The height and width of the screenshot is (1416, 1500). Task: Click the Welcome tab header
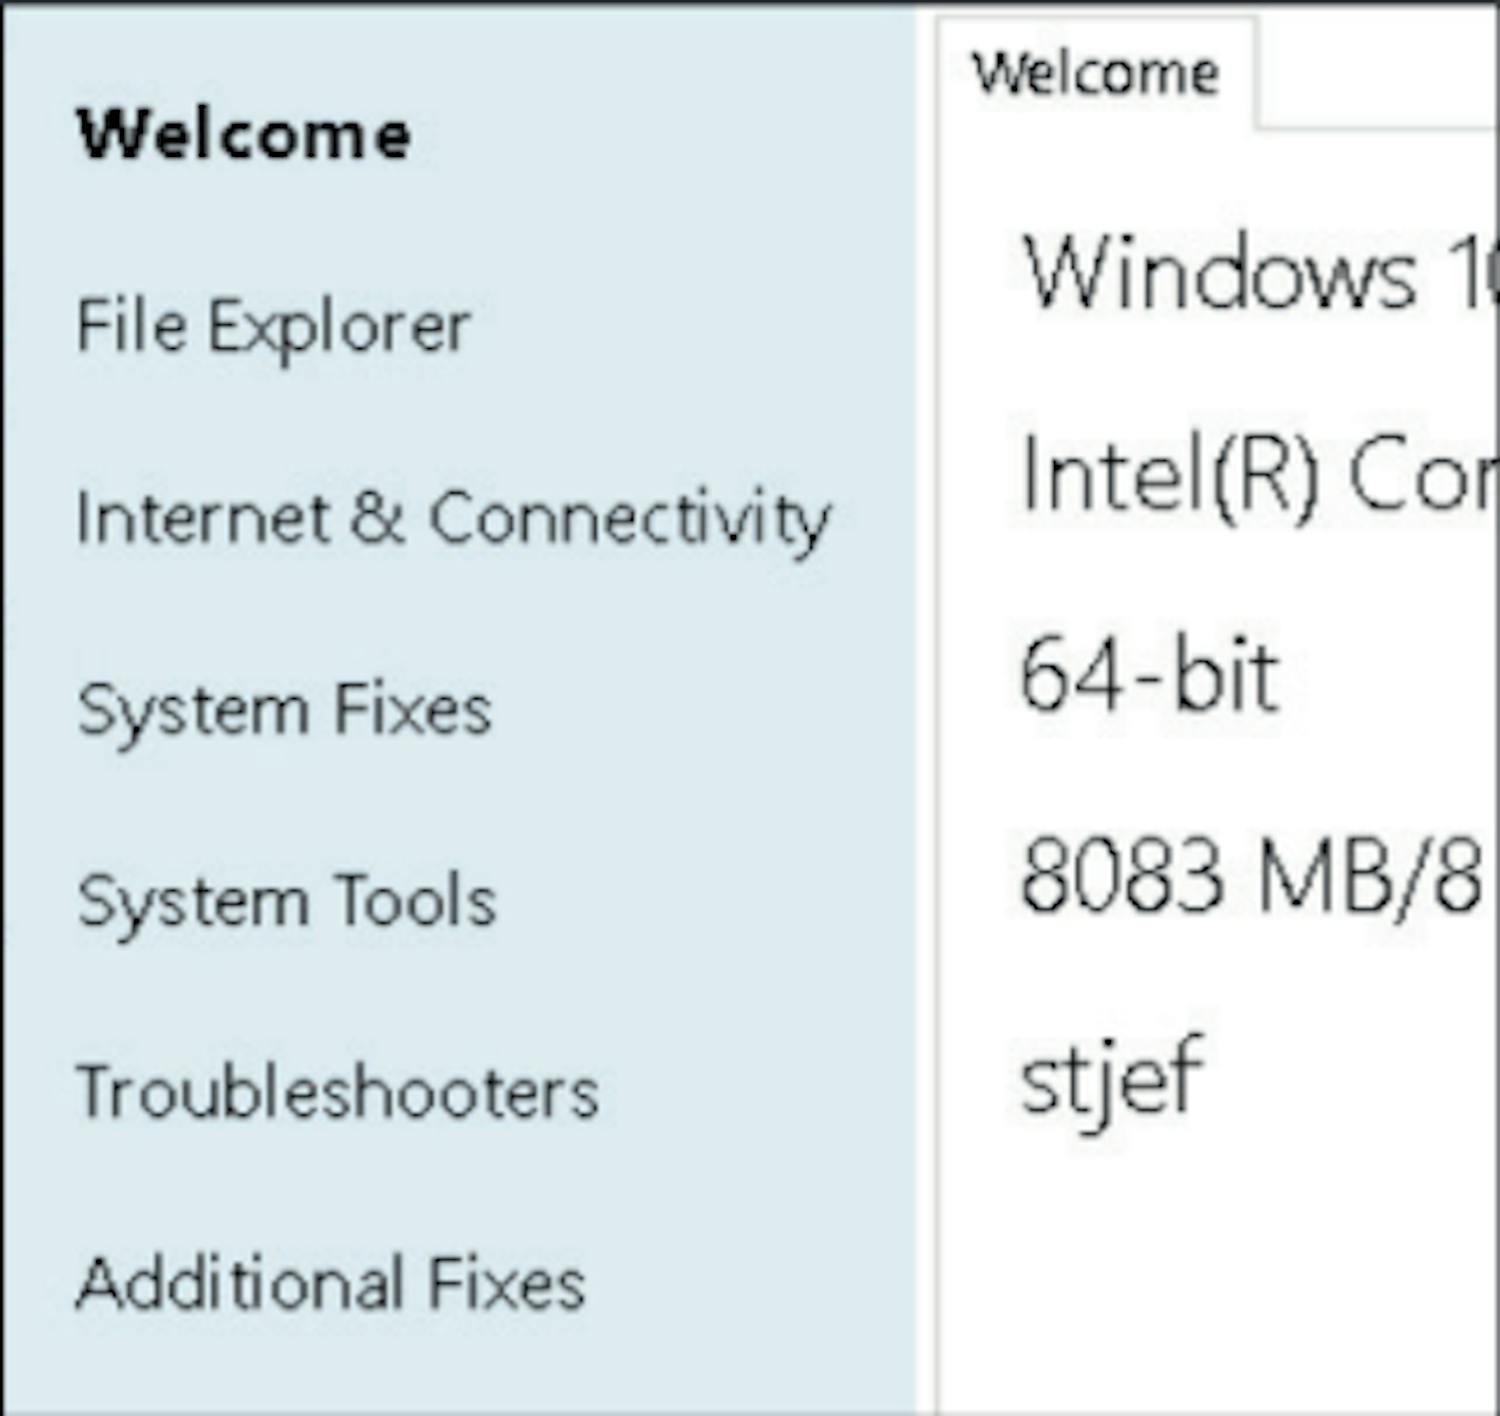click(x=1096, y=74)
